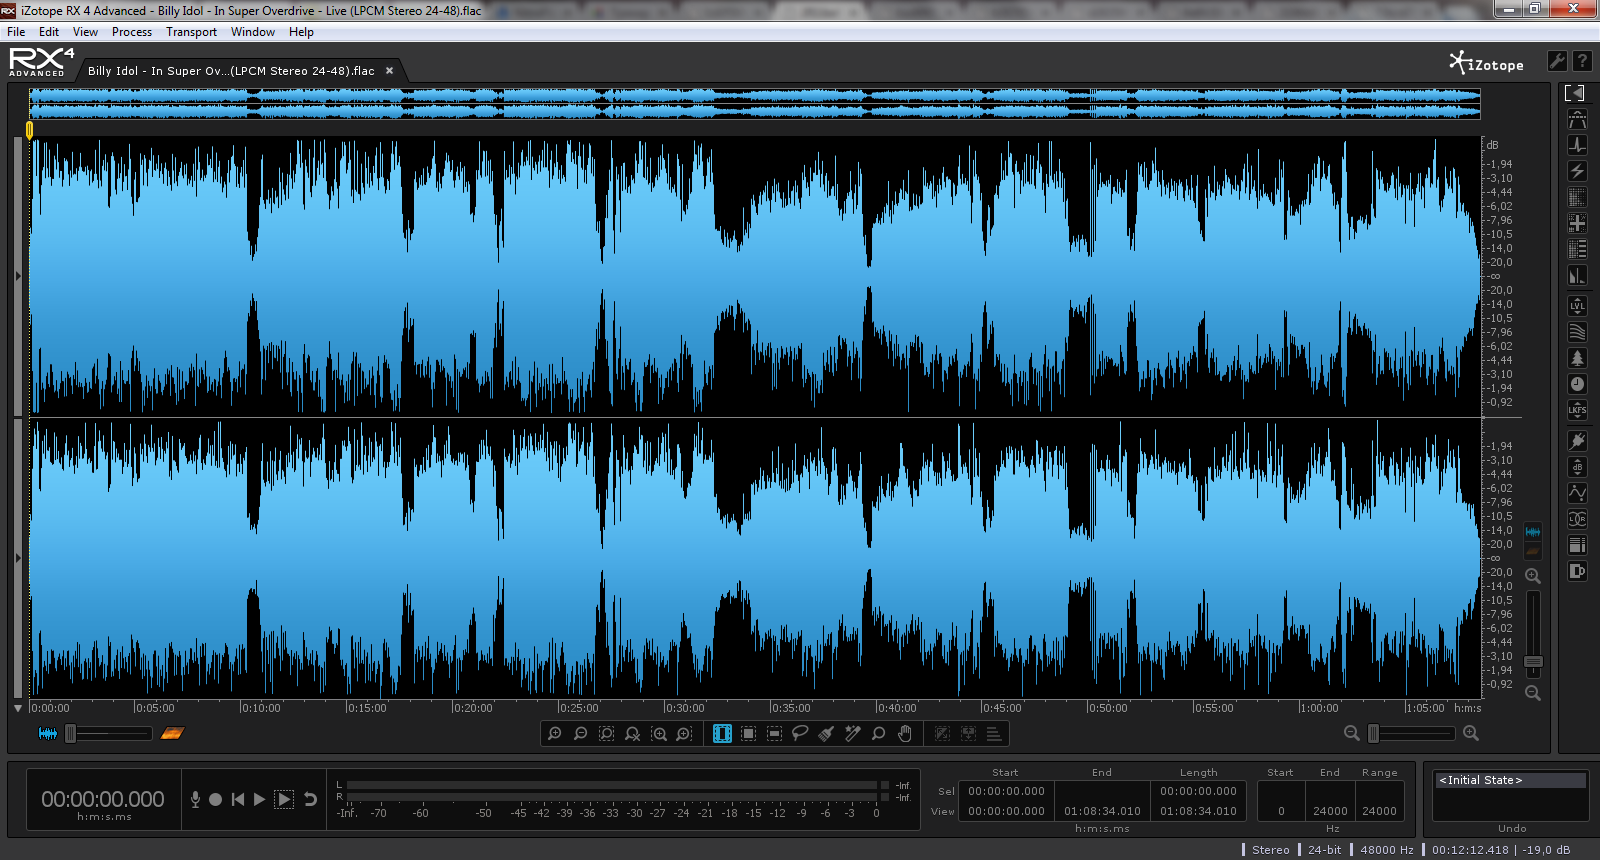Toggle play selection mode

pyautogui.click(x=284, y=799)
